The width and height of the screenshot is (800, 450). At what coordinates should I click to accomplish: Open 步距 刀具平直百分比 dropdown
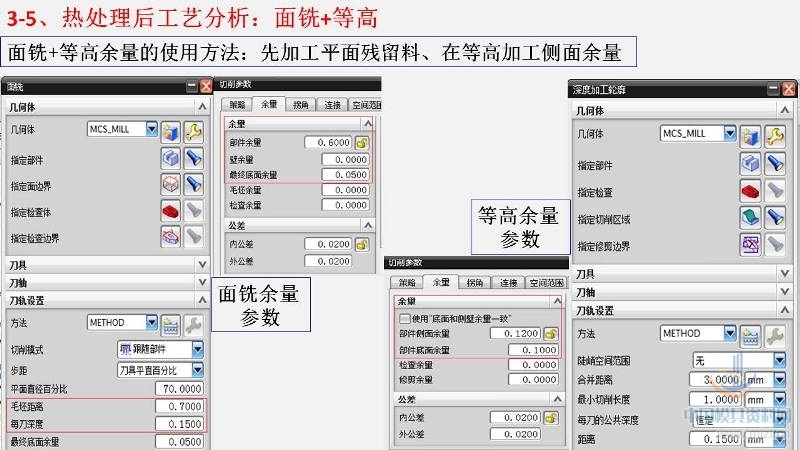coord(197,369)
